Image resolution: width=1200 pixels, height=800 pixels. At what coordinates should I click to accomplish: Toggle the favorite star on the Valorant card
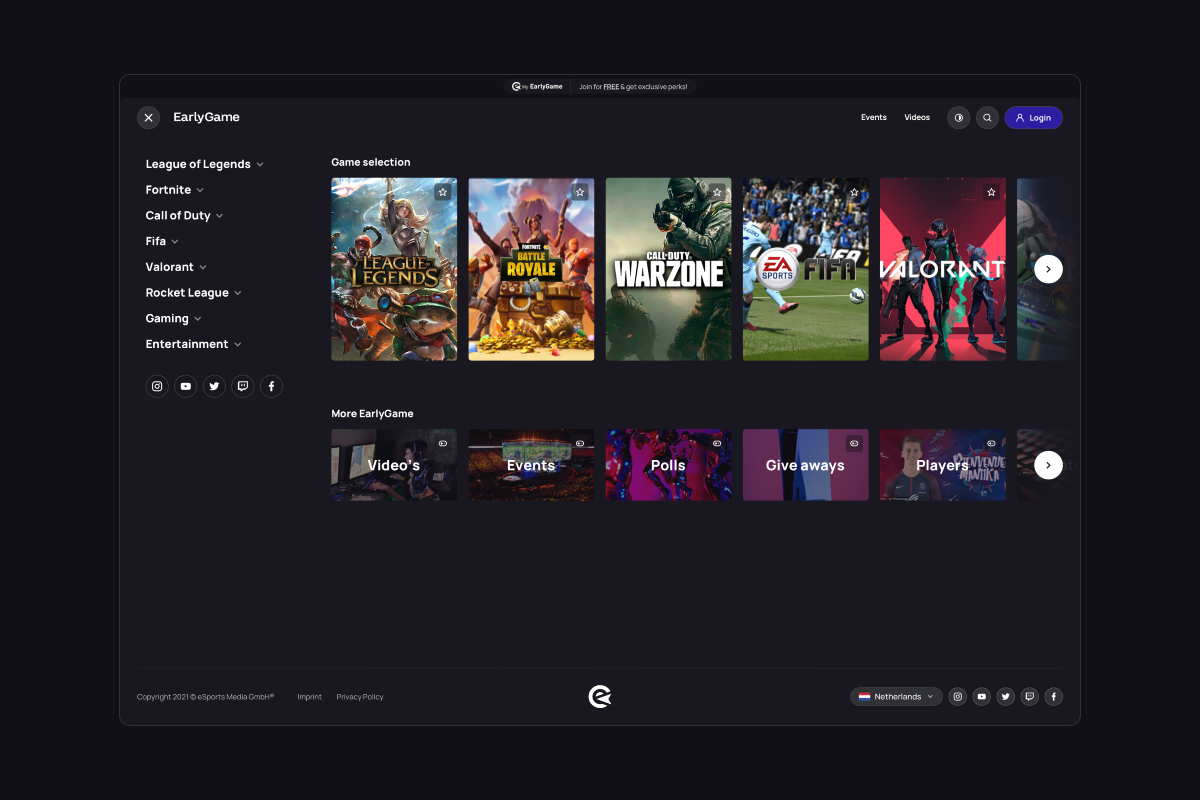[x=991, y=192]
